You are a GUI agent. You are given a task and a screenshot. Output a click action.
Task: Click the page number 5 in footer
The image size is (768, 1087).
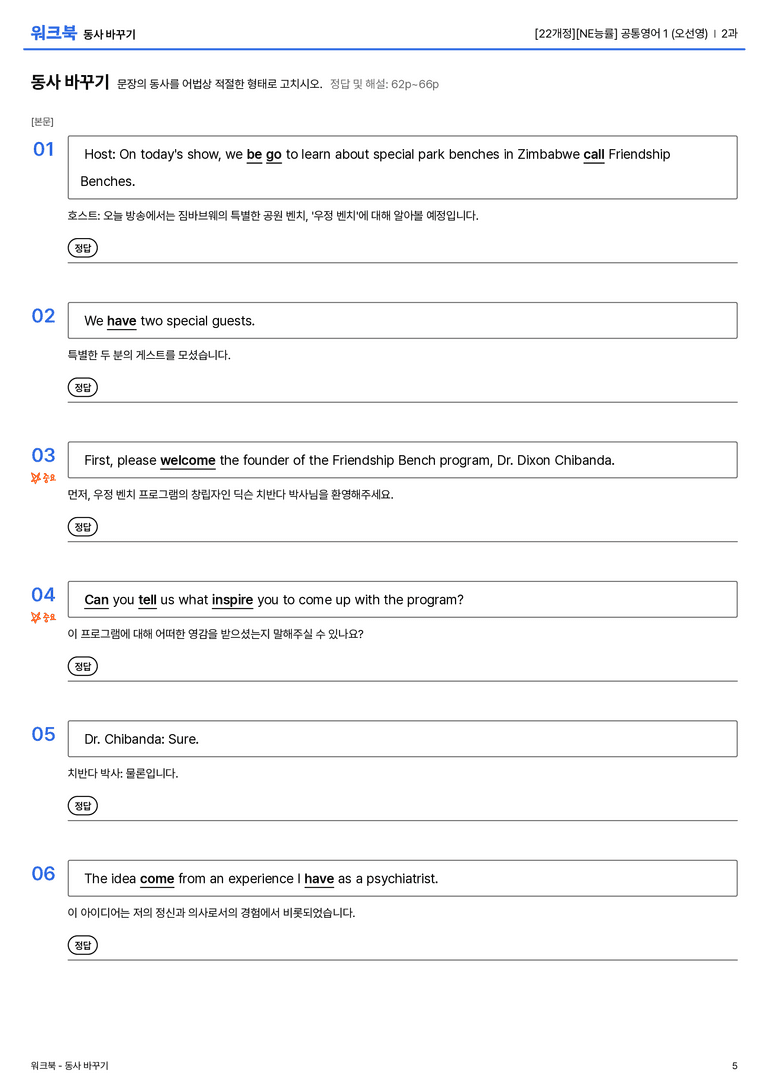tap(735, 1066)
